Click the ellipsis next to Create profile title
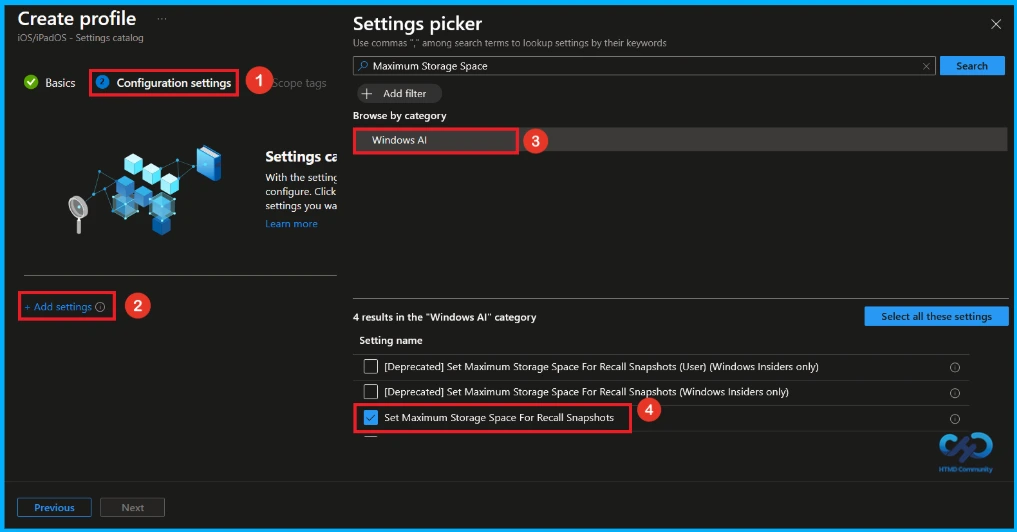 tap(162, 19)
